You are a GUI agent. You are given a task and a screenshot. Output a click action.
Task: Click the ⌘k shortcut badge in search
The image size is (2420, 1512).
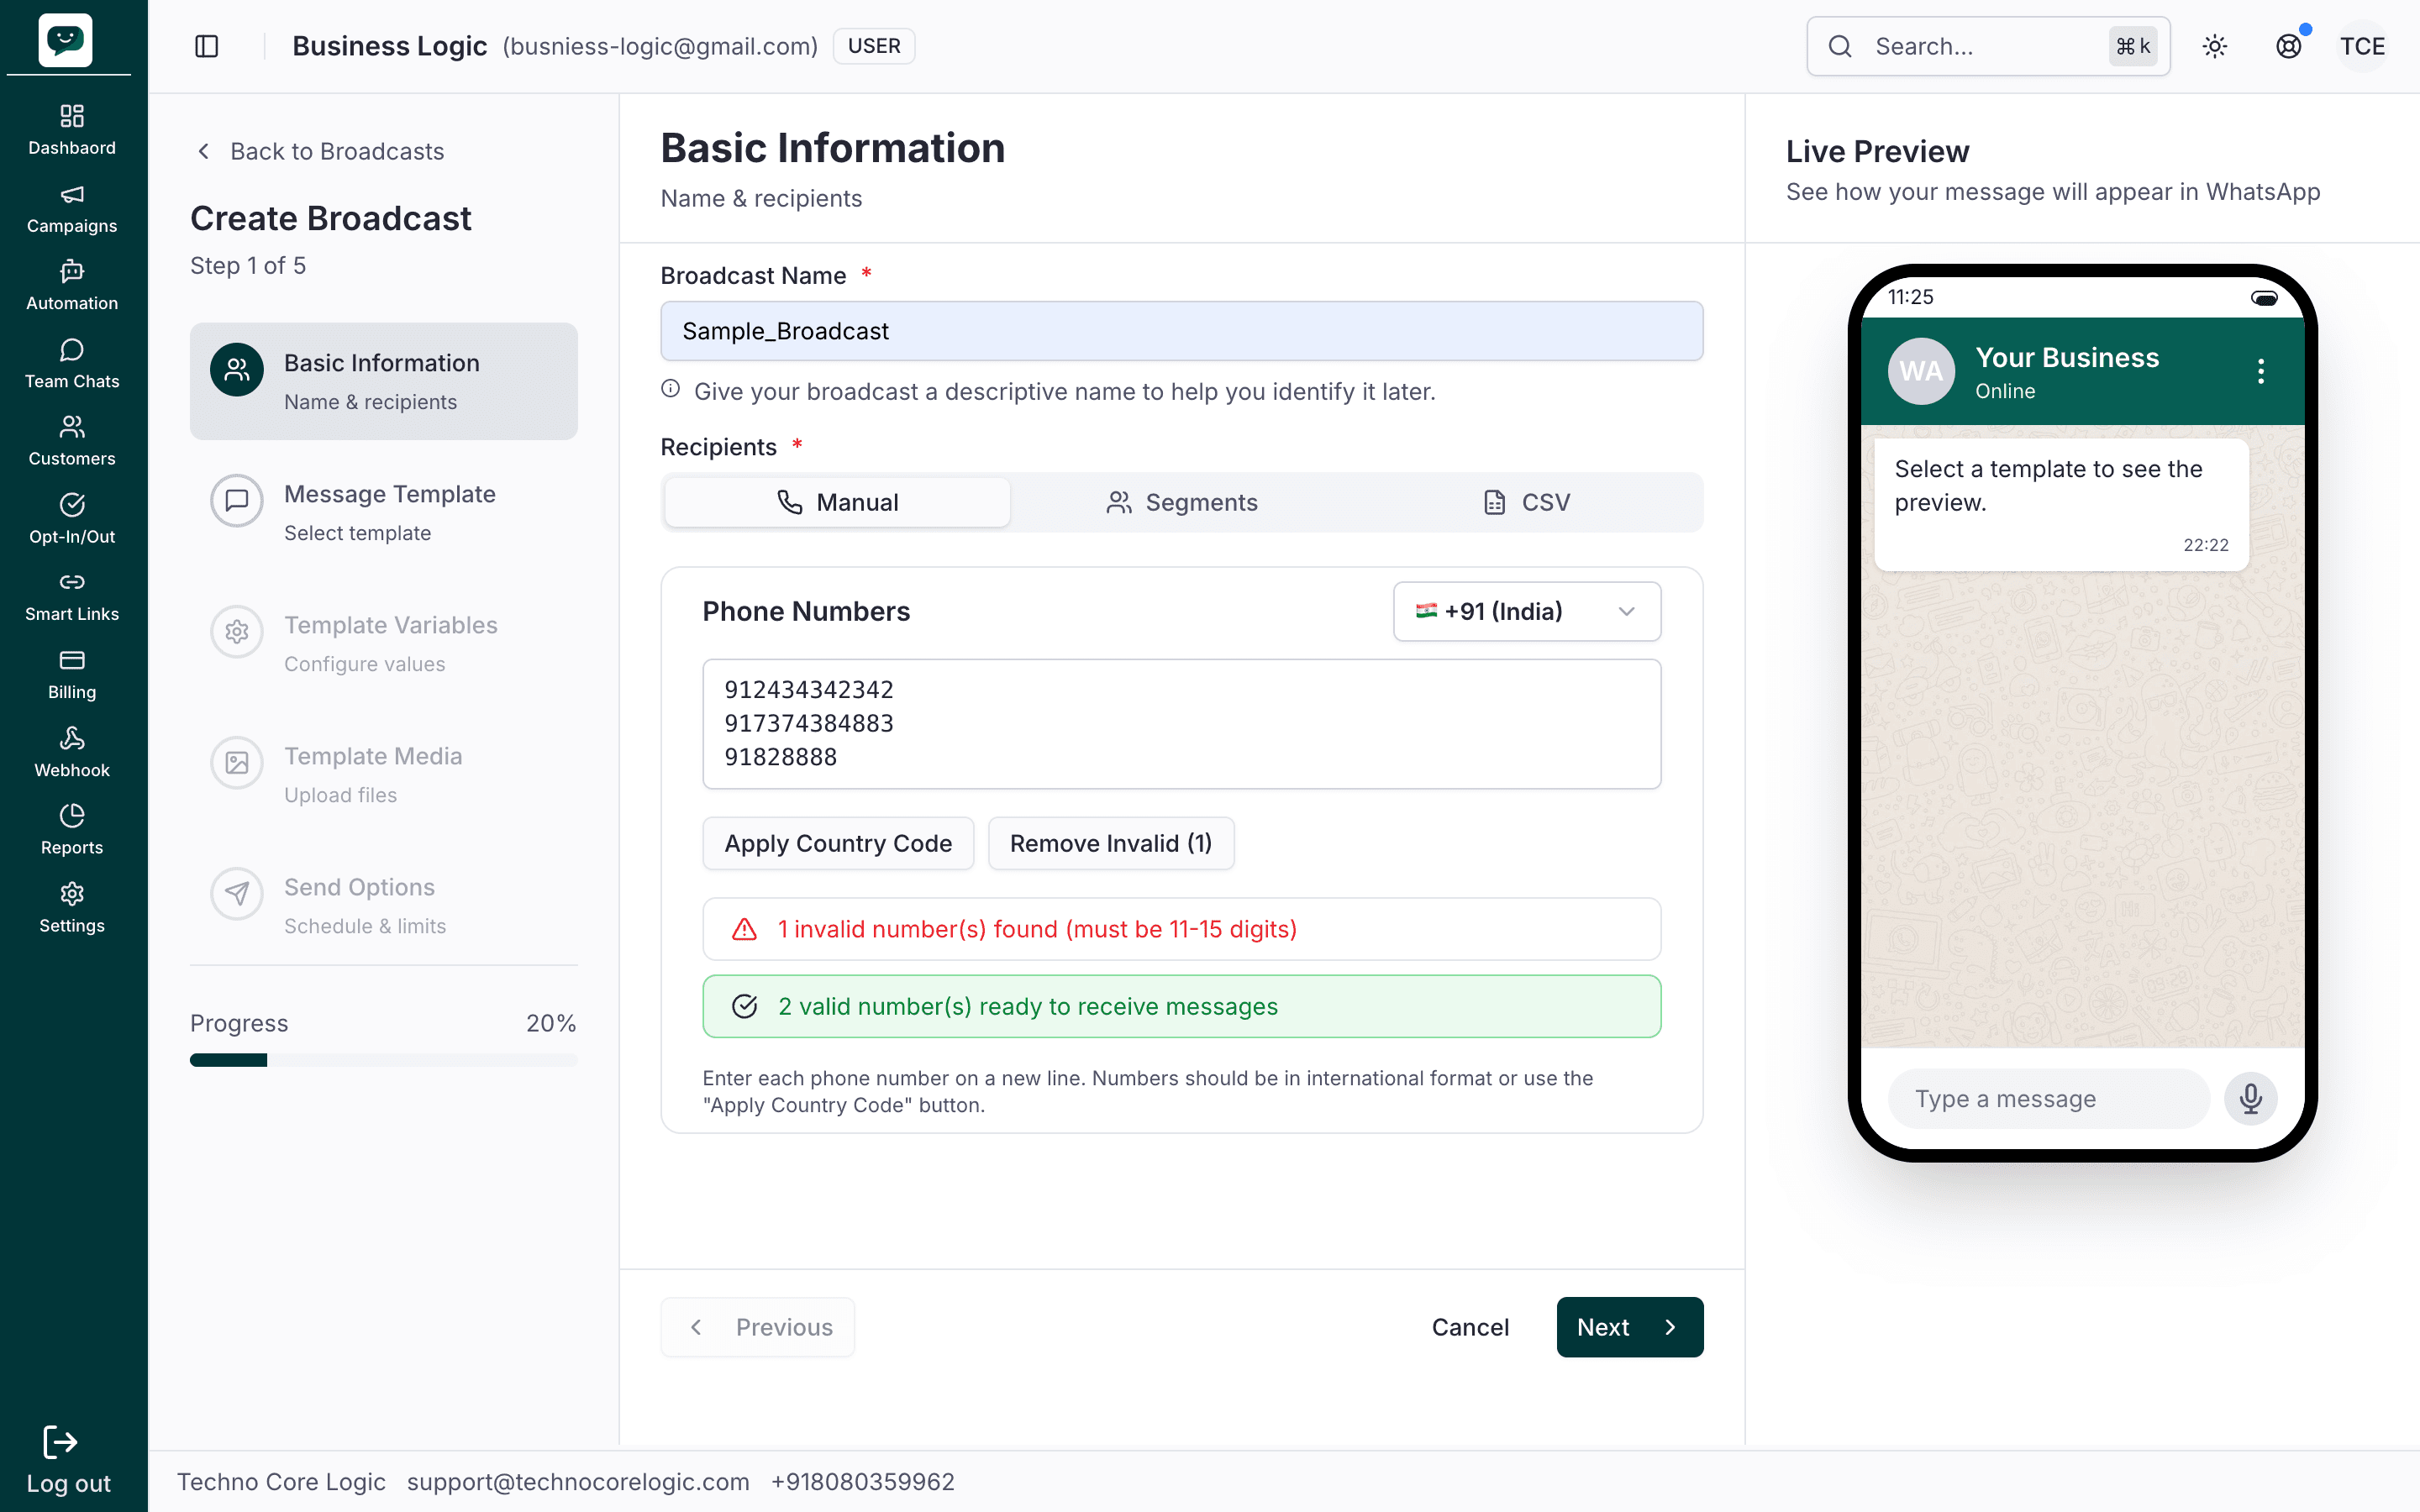(x=2132, y=46)
